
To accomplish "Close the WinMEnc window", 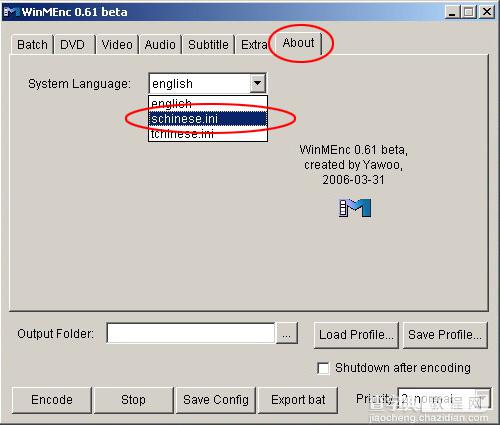I will (487, 12).
